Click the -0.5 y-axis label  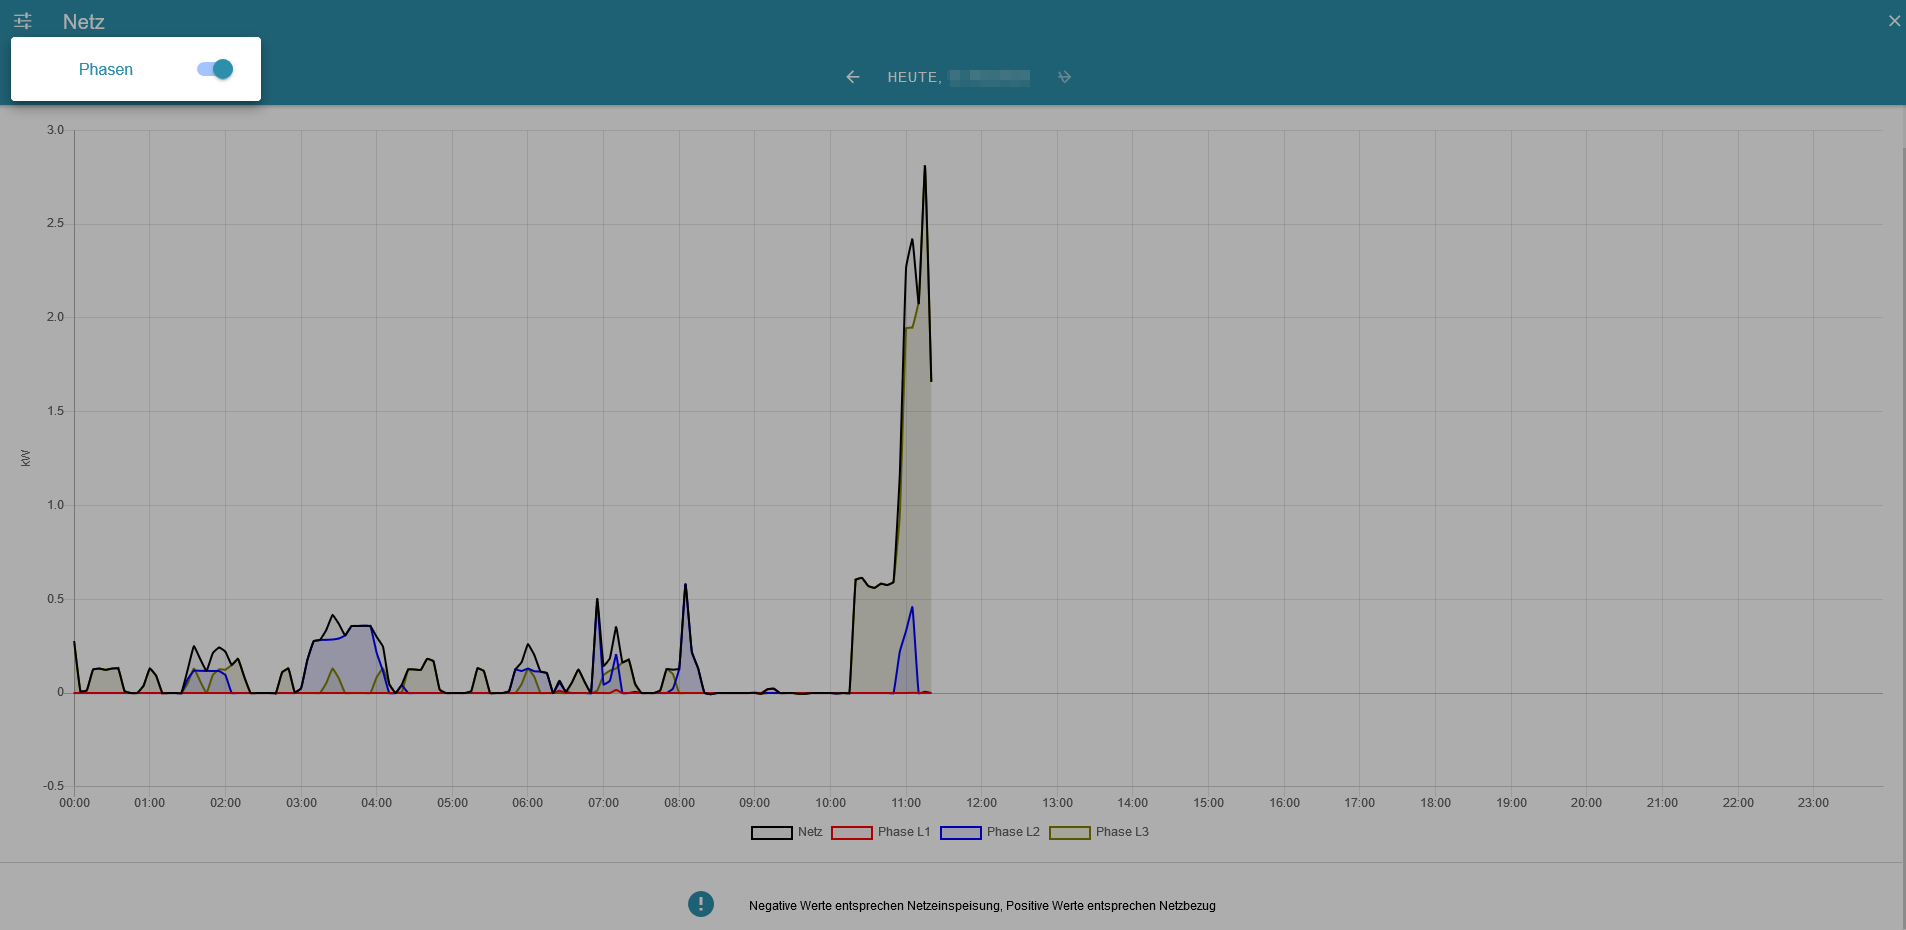coord(53,786)
